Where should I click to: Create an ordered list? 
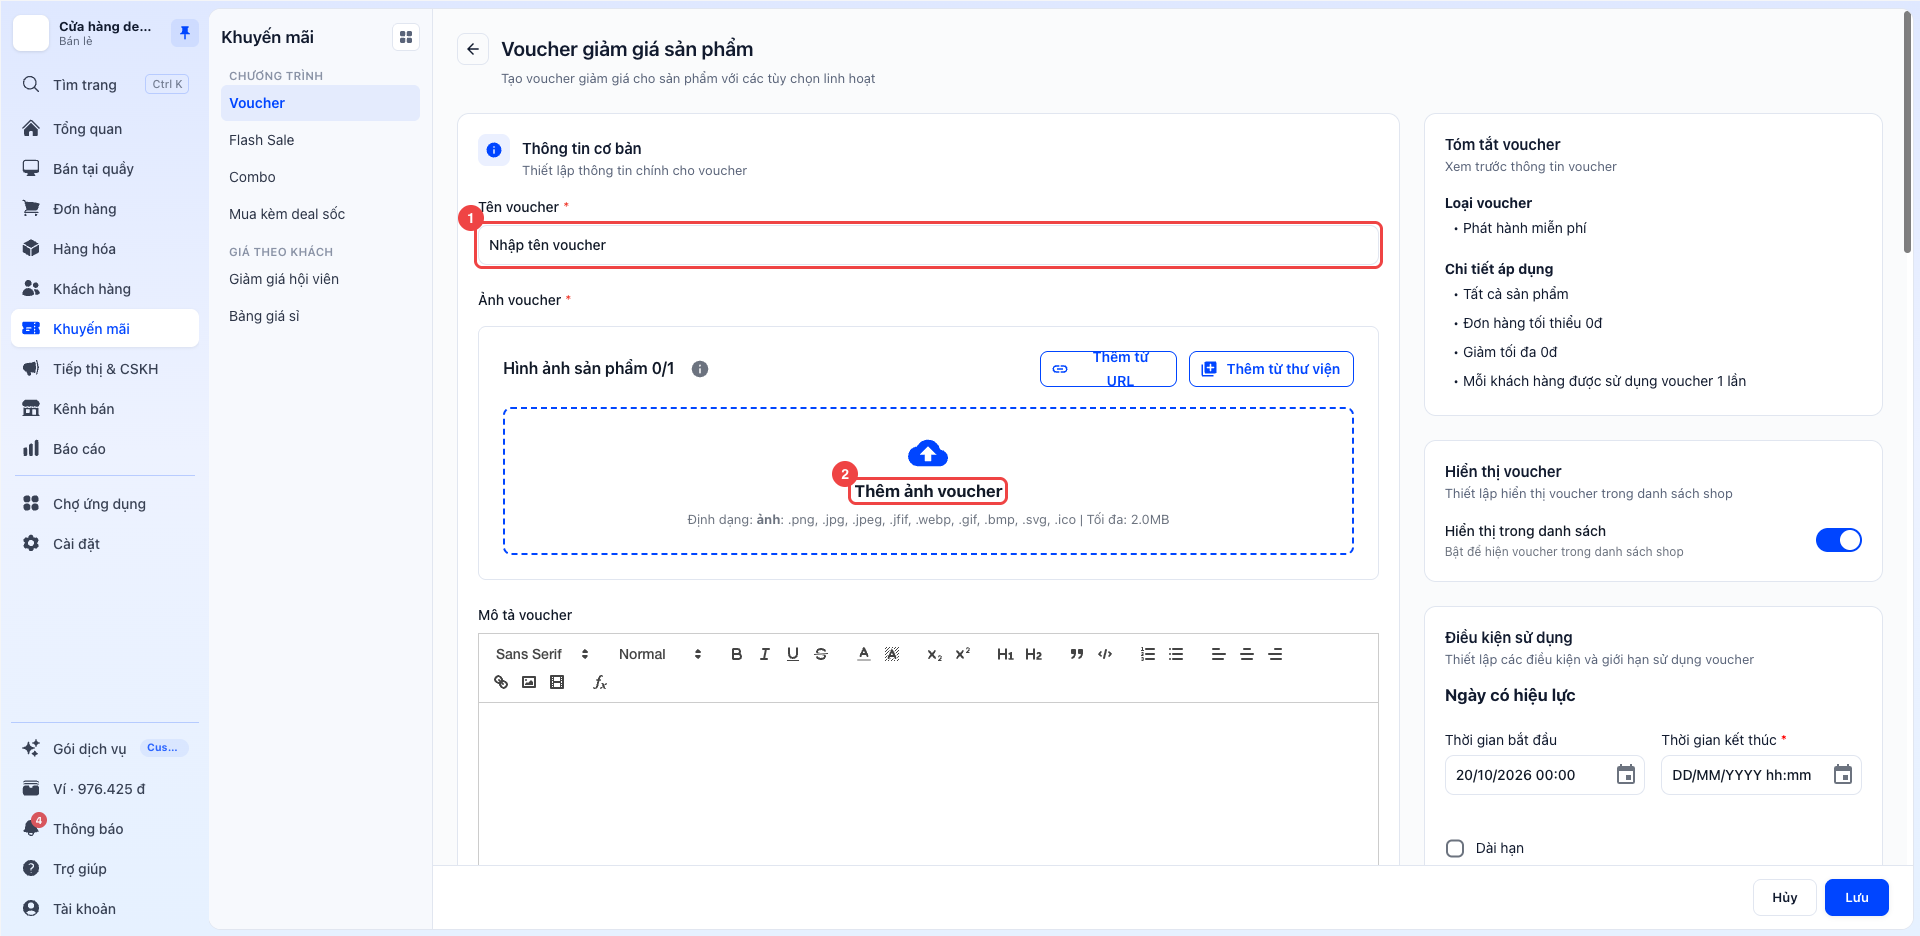coord(1147,654)
